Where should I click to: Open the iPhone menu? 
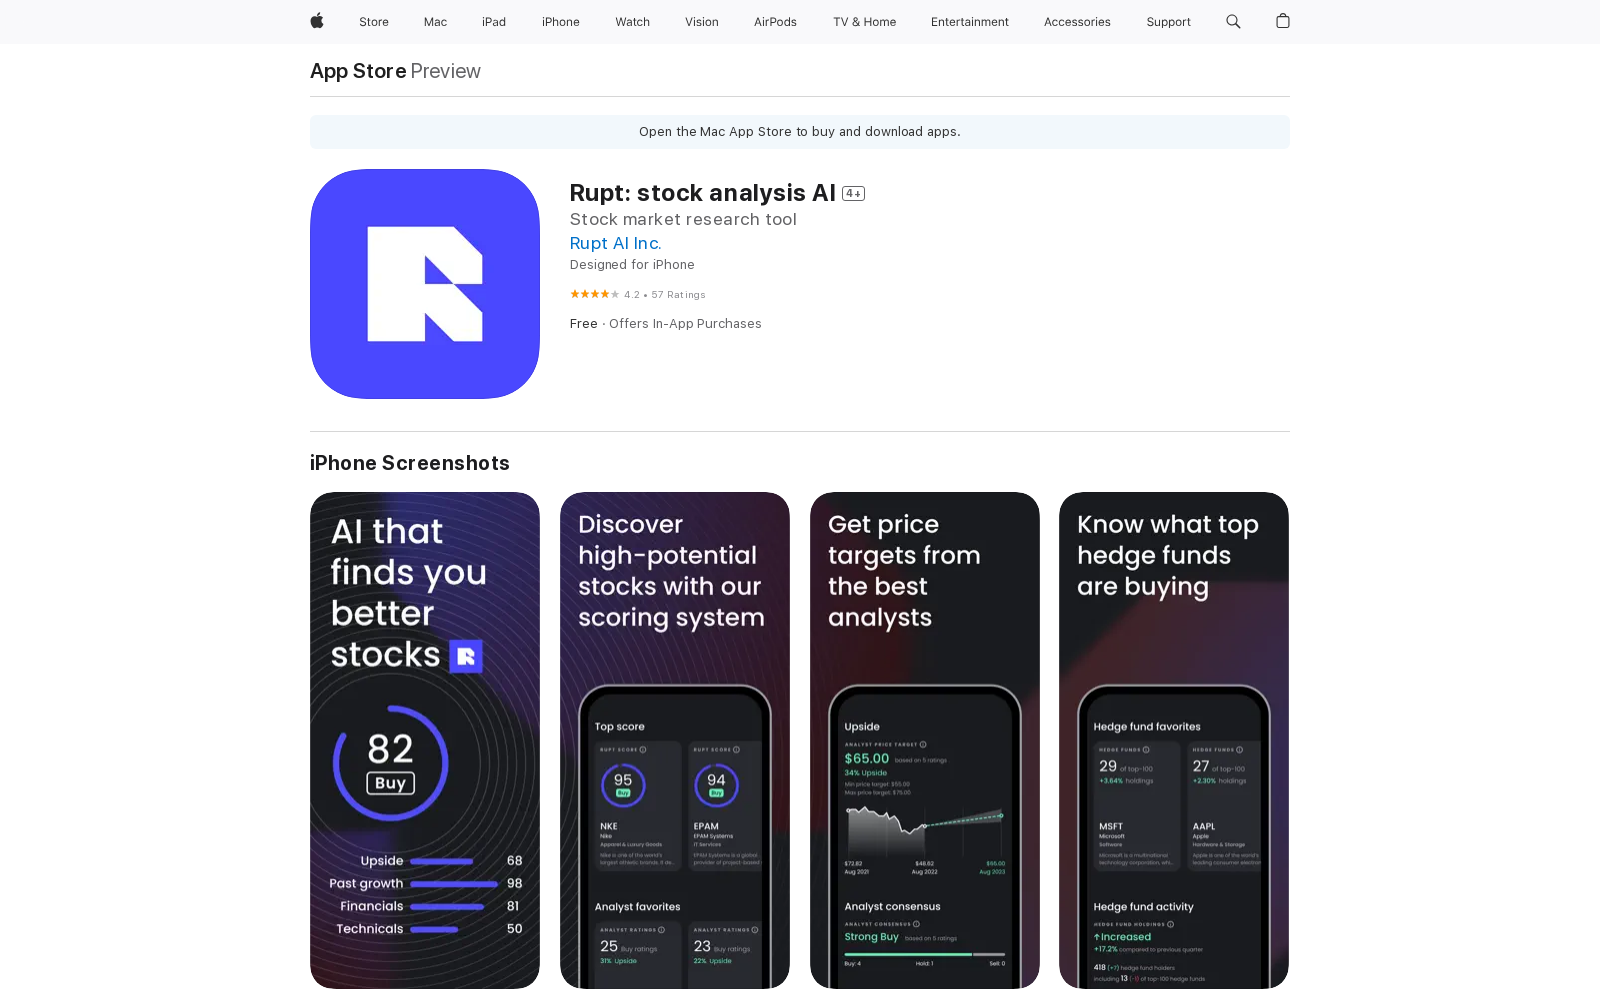(x=561, y=22)
